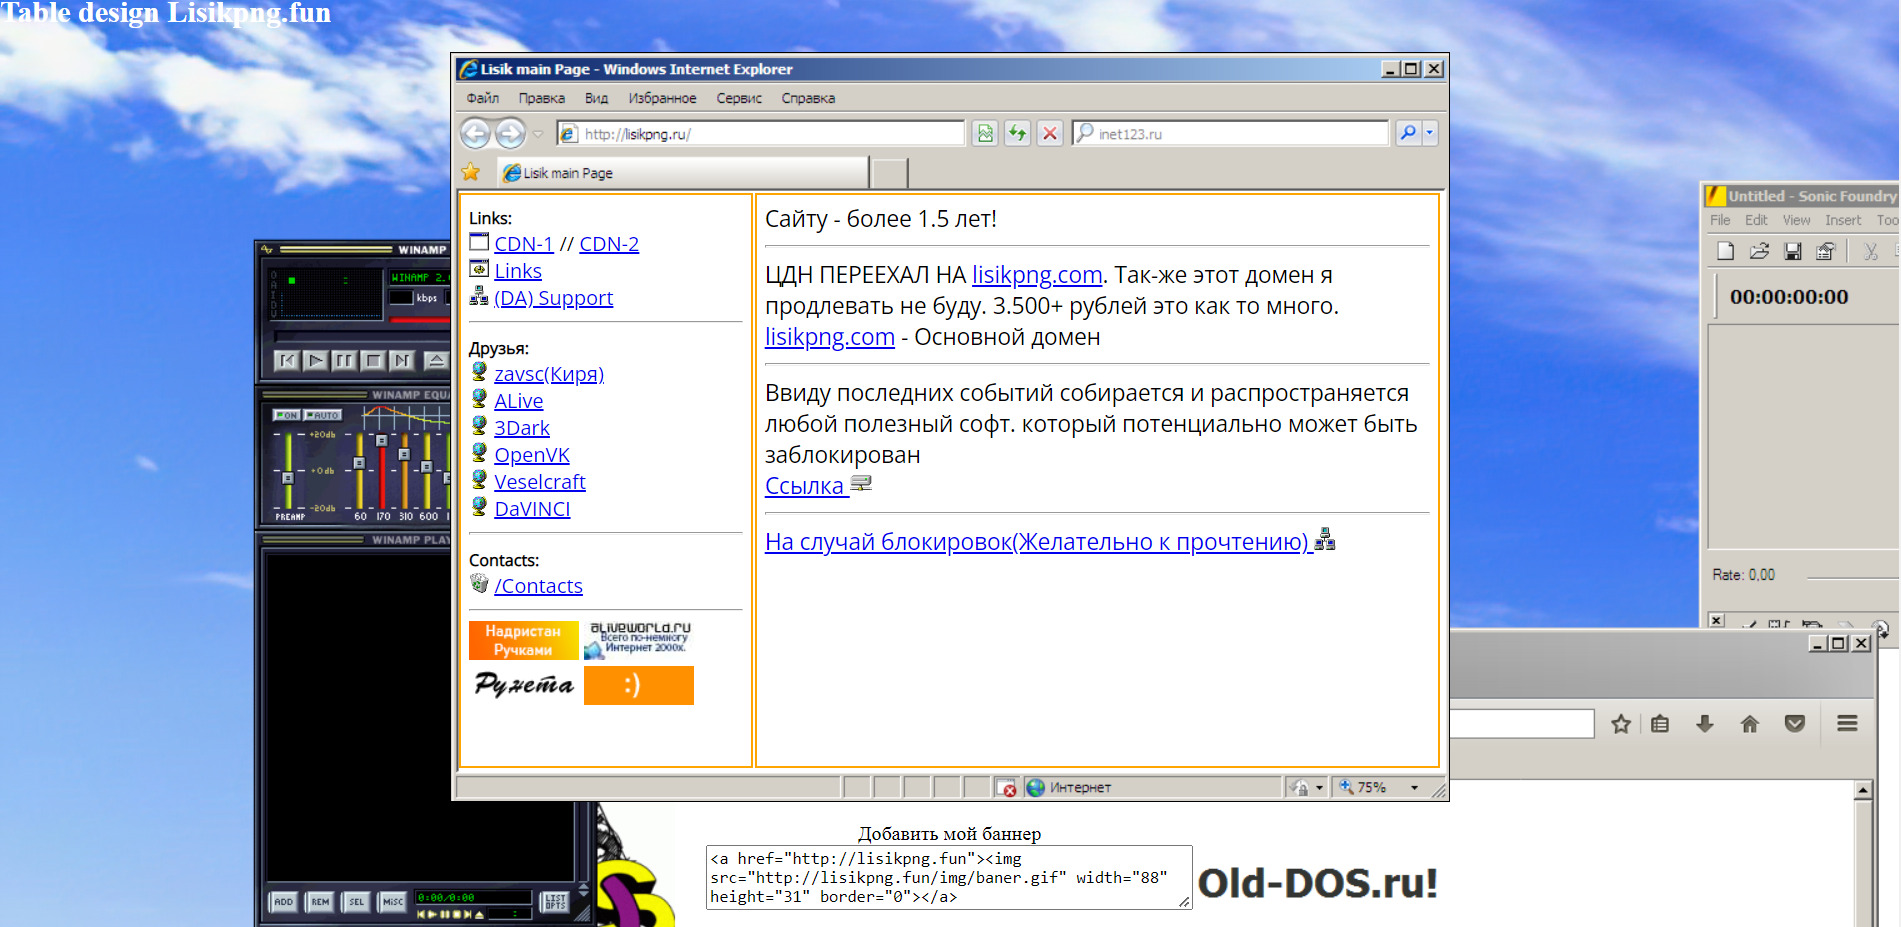
Task: Show bookmarks list in Firefox toolbar
Action: pyautogui.click(x=1660, y=724)
